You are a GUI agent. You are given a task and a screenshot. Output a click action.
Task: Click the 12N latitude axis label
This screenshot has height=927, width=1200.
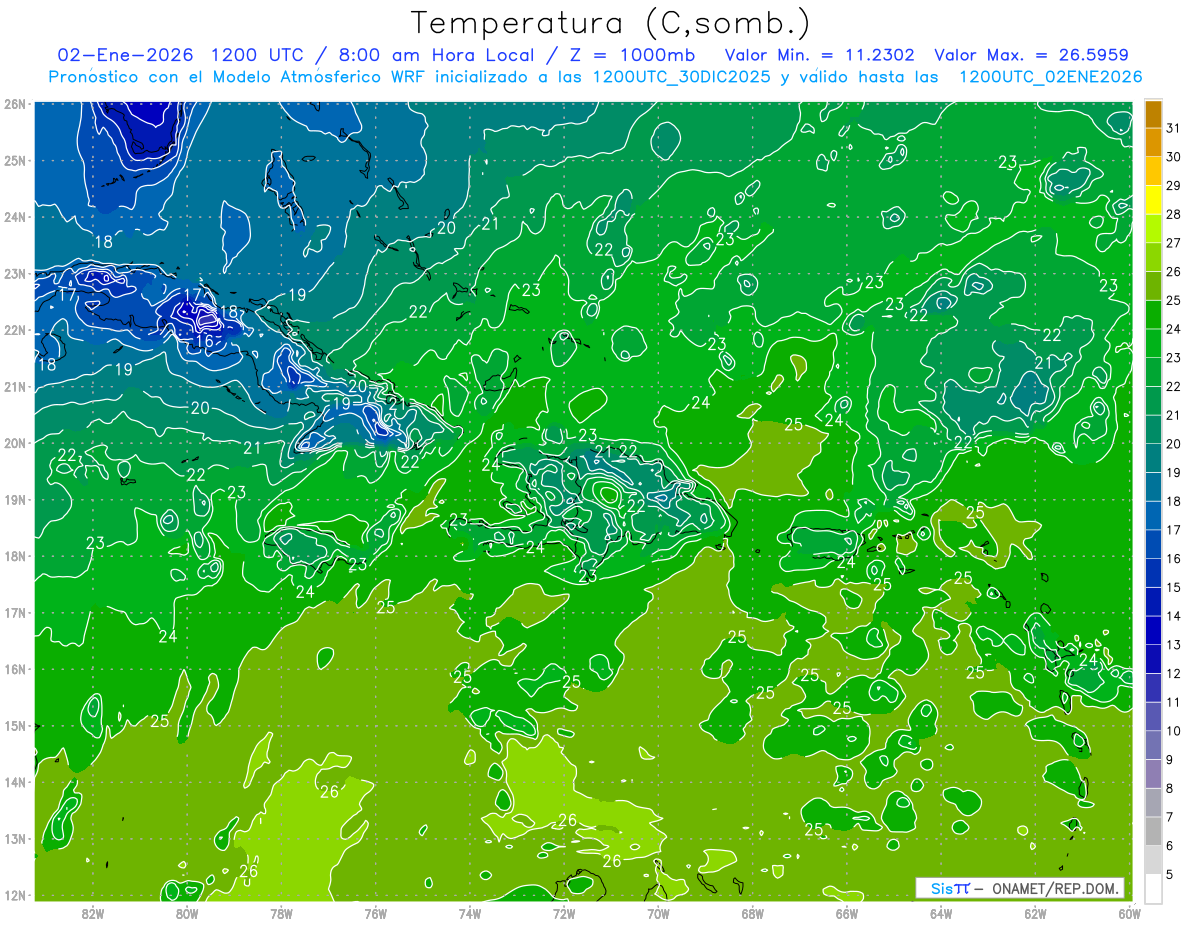14,895
